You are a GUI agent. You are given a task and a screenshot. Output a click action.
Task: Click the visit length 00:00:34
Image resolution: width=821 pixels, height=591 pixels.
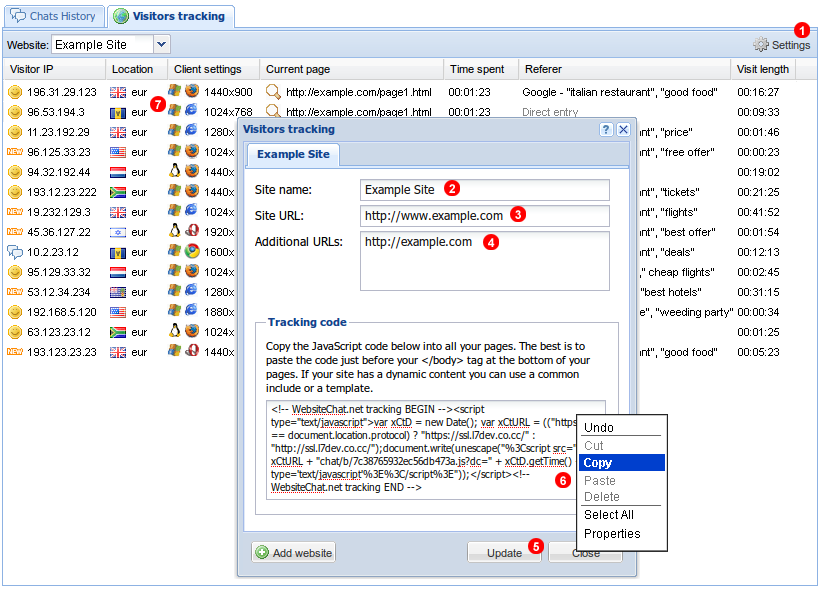[x=758, y=312]
